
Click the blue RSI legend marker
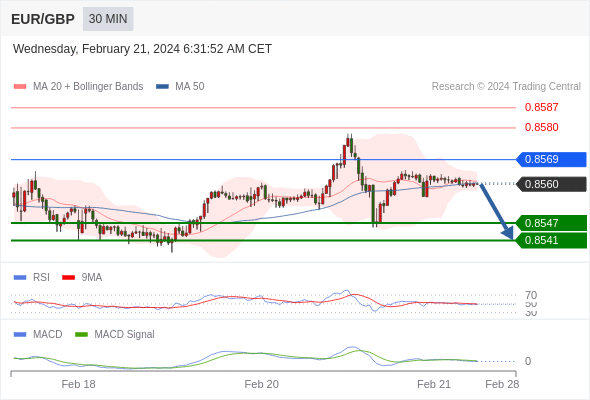click(20, 278)
